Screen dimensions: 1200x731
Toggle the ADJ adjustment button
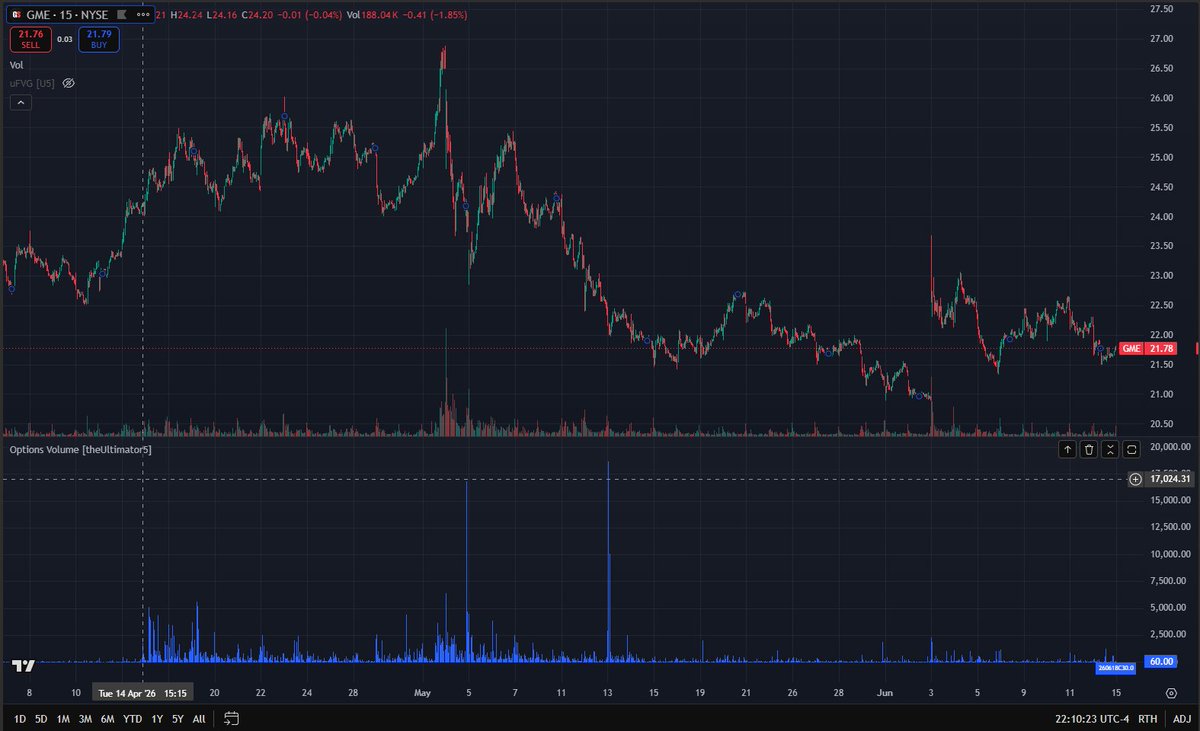(1182, 718)
